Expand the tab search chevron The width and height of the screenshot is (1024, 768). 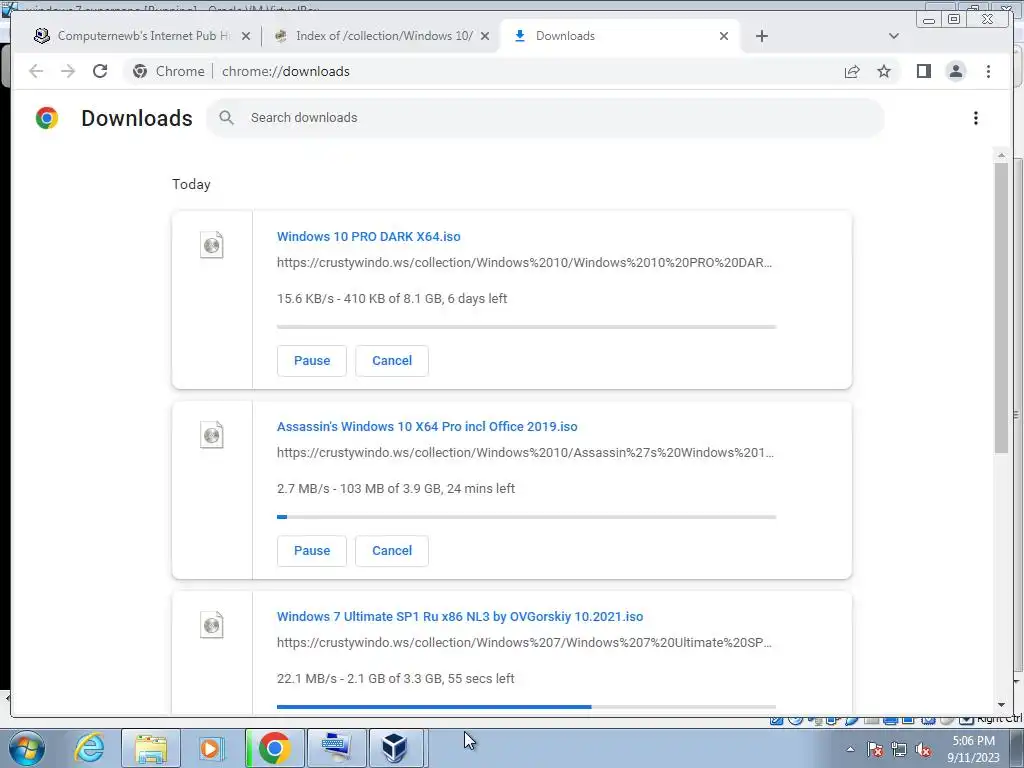pos(894,36)
